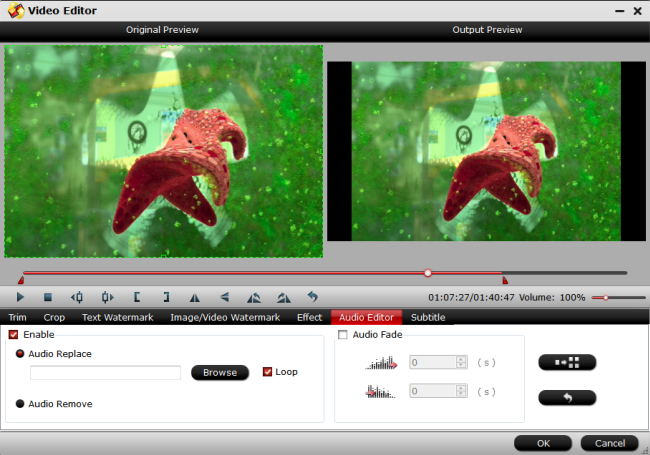Toggle the Loop checkbox
The height and width of the screenshot is (455, 650).
tap(267, 372)
